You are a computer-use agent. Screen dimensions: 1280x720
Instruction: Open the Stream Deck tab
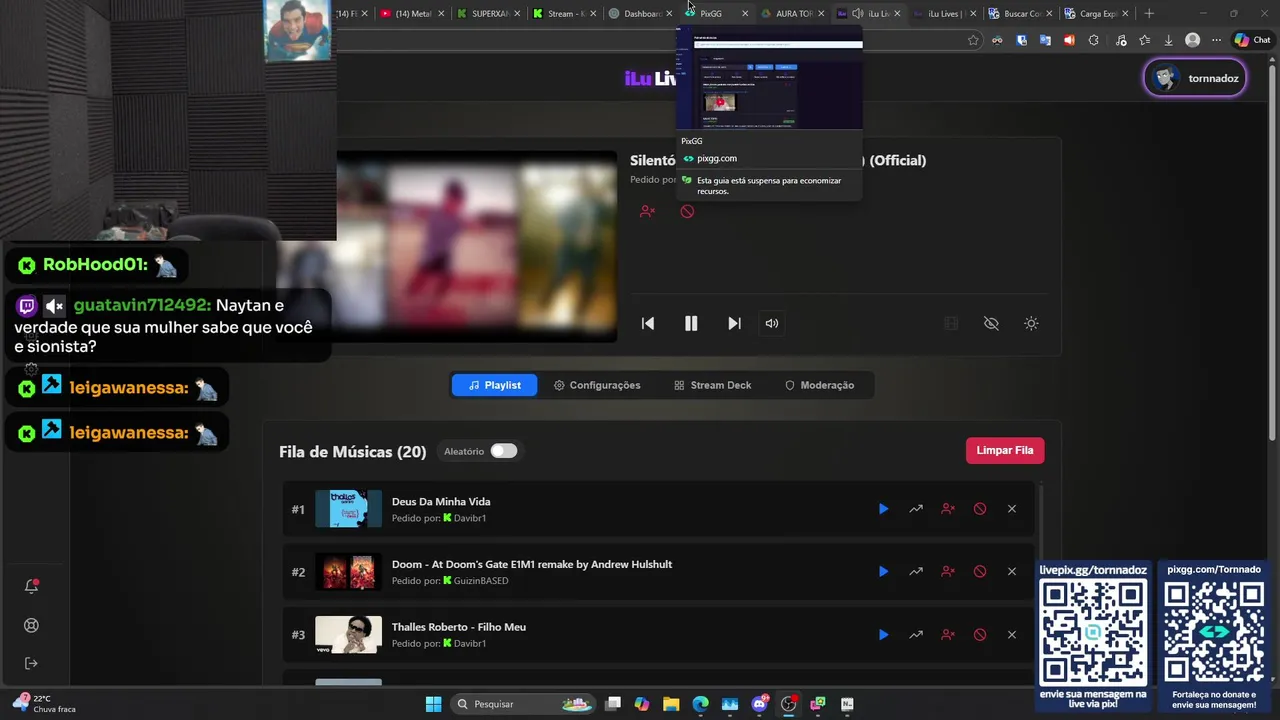click(712, 385)
